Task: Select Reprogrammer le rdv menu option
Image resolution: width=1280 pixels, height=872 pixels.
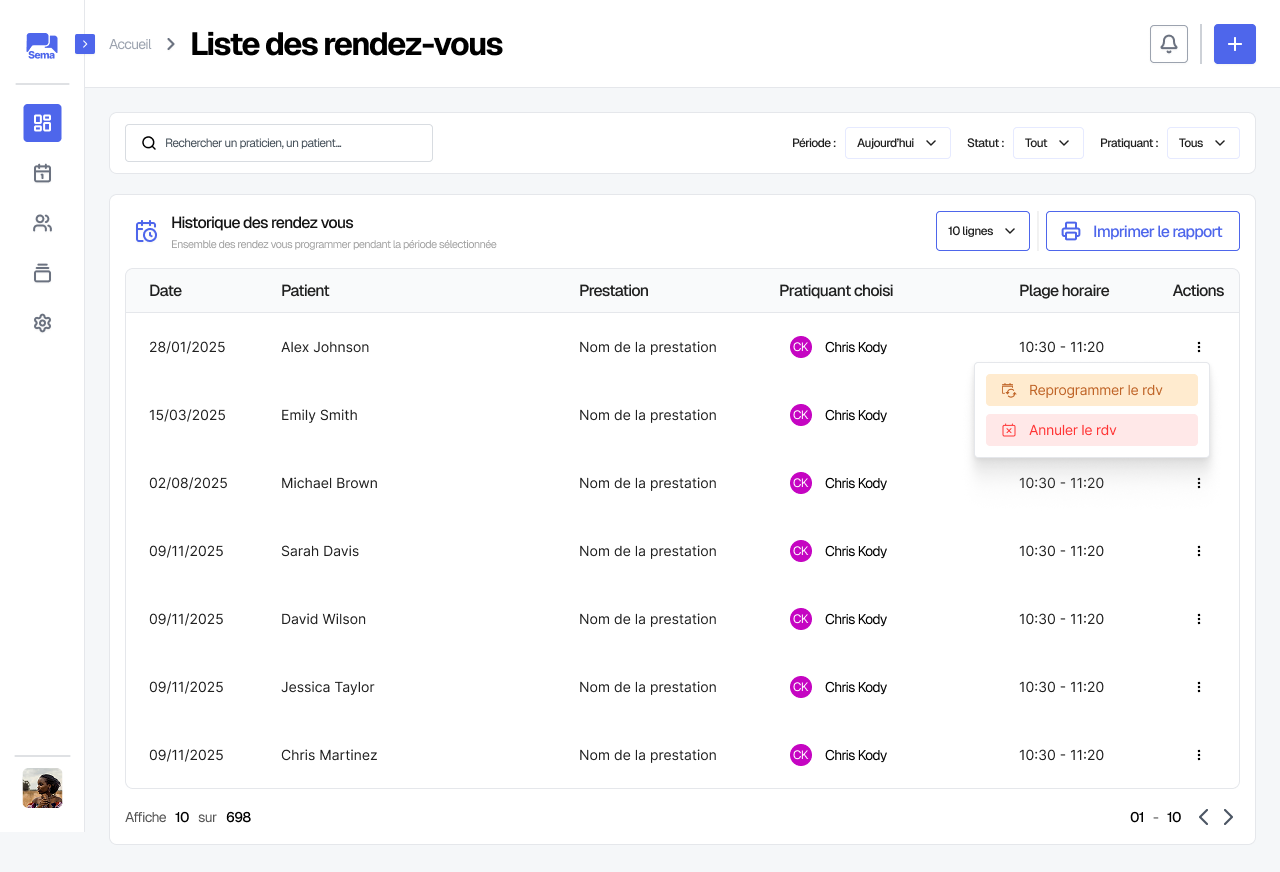Action: (1092, 390)
